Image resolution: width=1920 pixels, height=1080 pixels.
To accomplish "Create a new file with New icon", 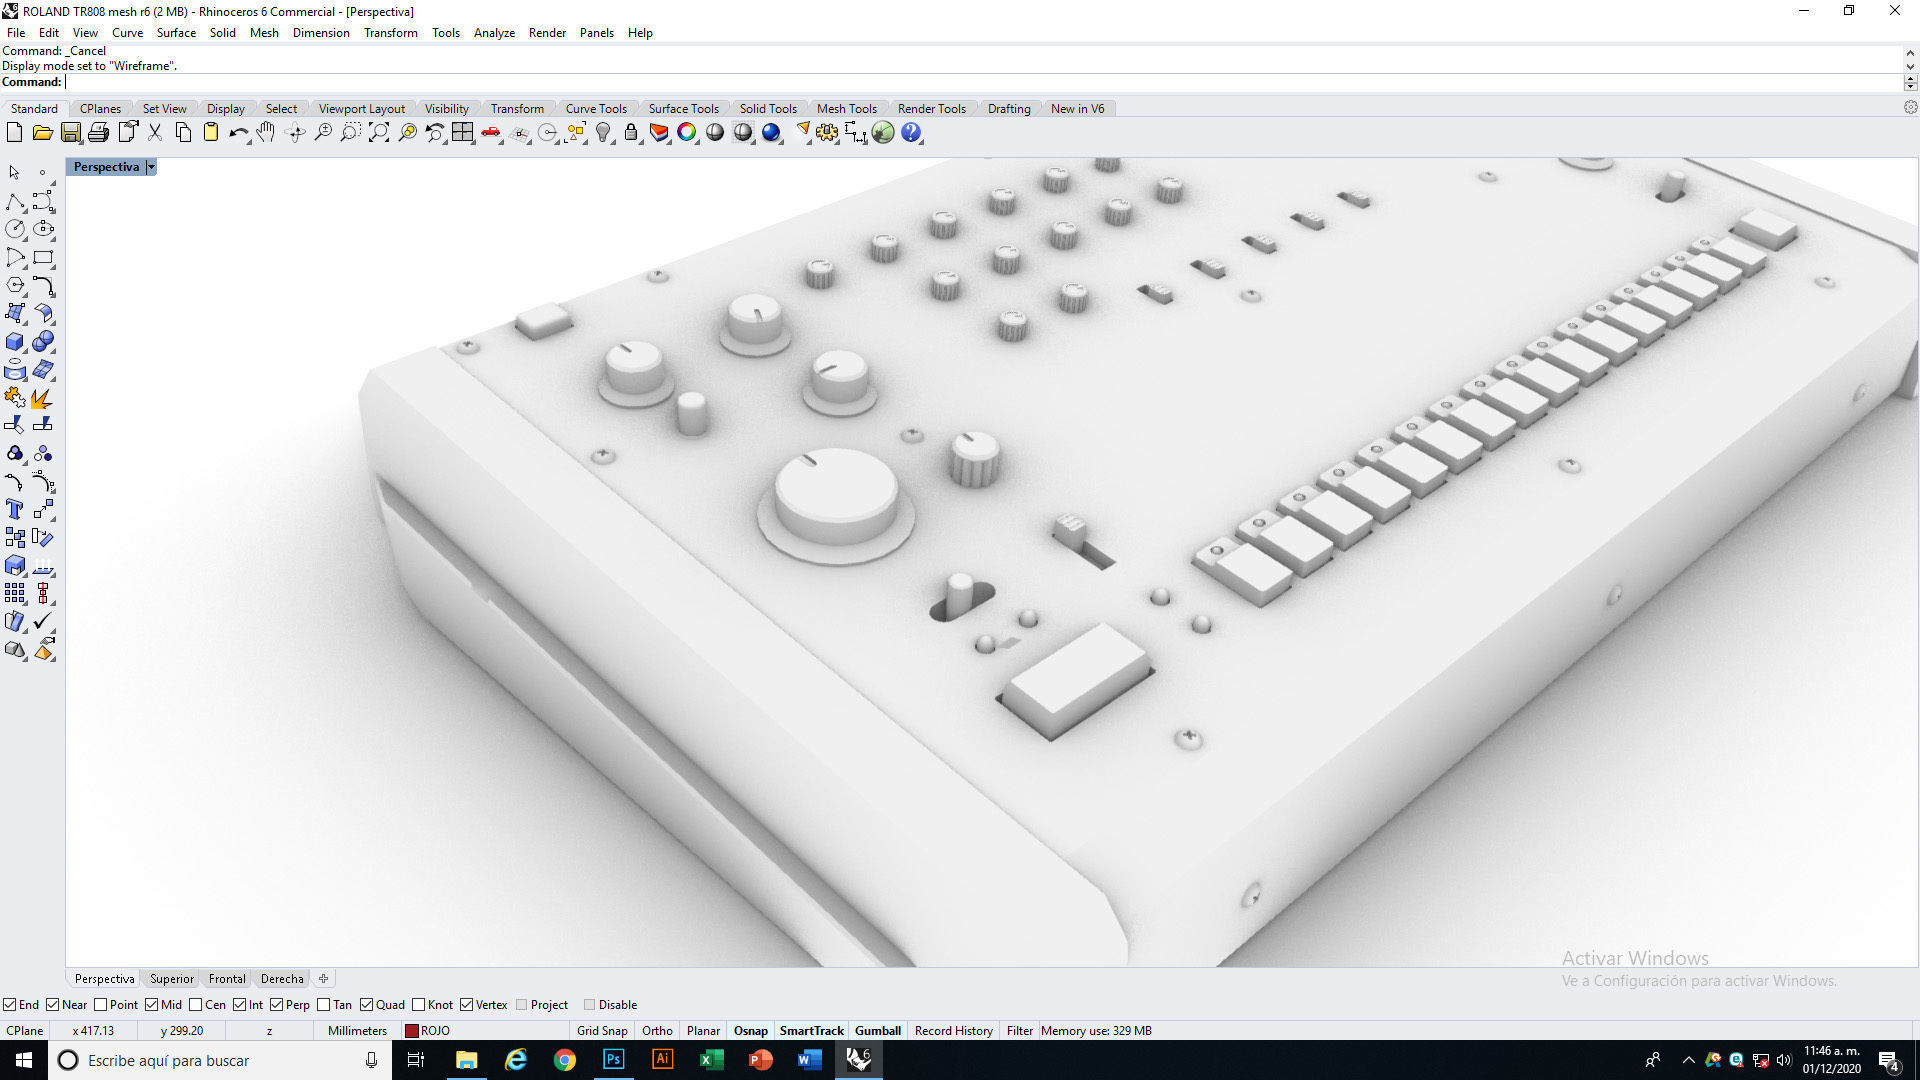I will [14, 133].
